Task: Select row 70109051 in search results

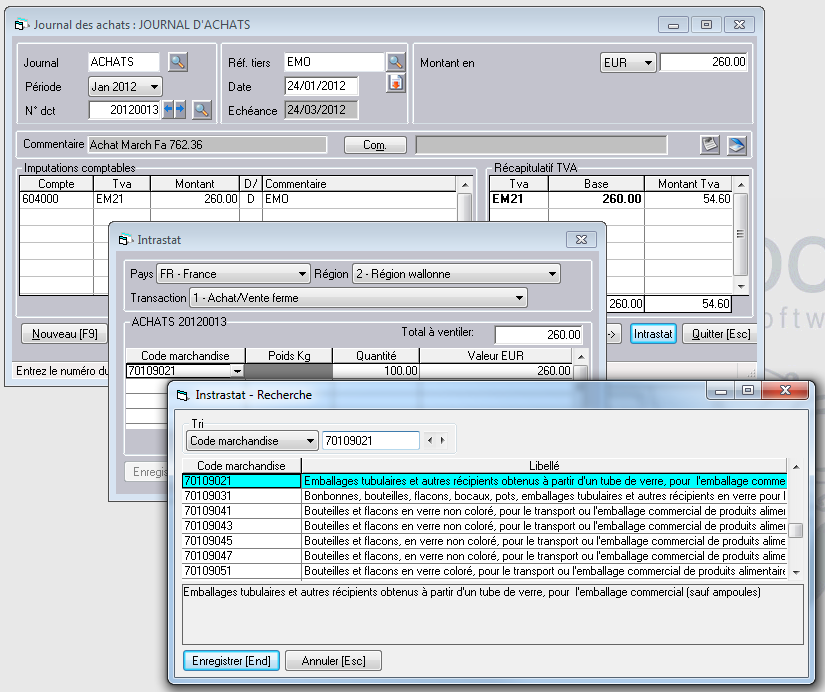Action: click(x=484, y=571)
